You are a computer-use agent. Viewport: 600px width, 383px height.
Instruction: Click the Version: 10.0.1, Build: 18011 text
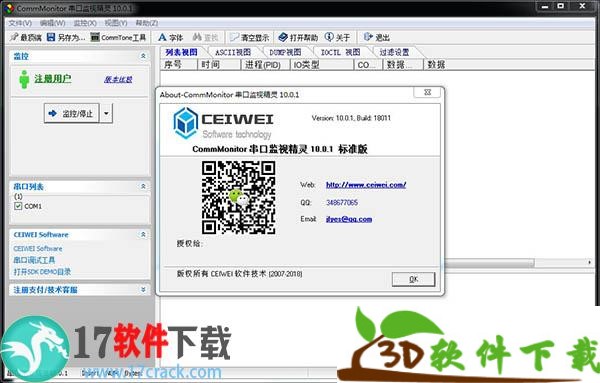pyautogui.click(x=351, y=118)
